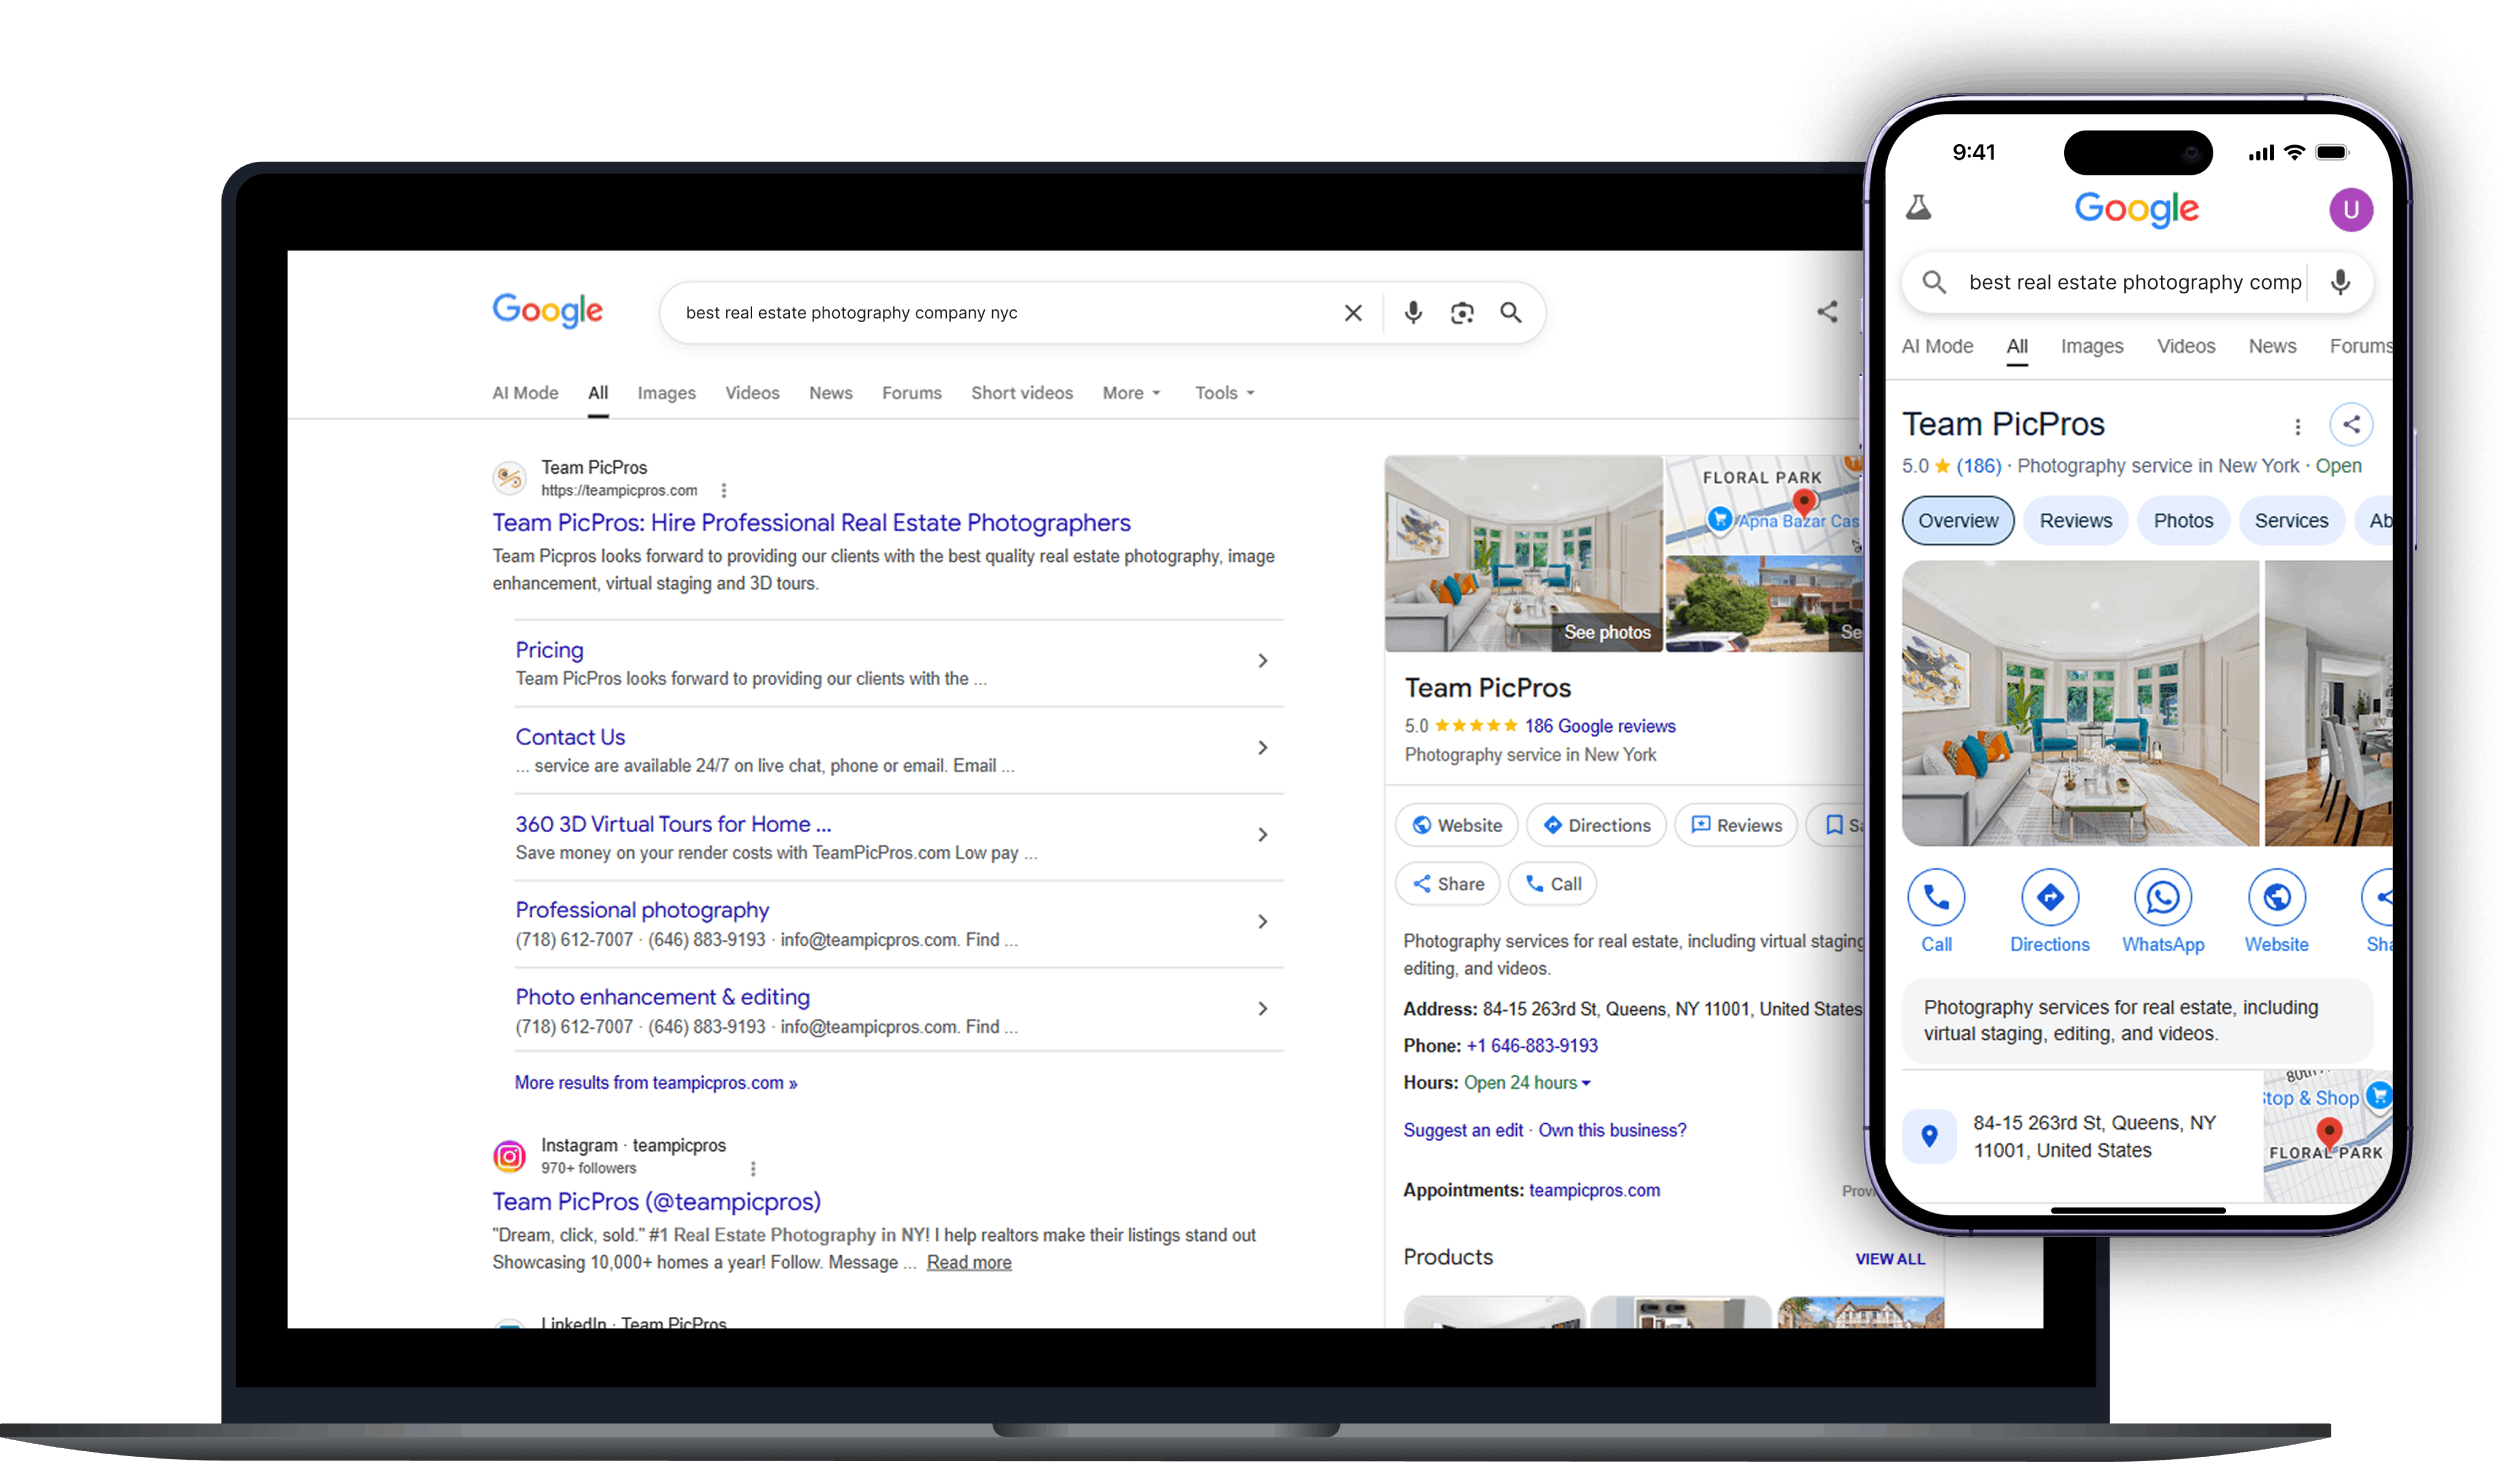Switch to AI Mode tab on desktop
The height and width of the screenshot is (1462, 2506).
tap(525, 393)
